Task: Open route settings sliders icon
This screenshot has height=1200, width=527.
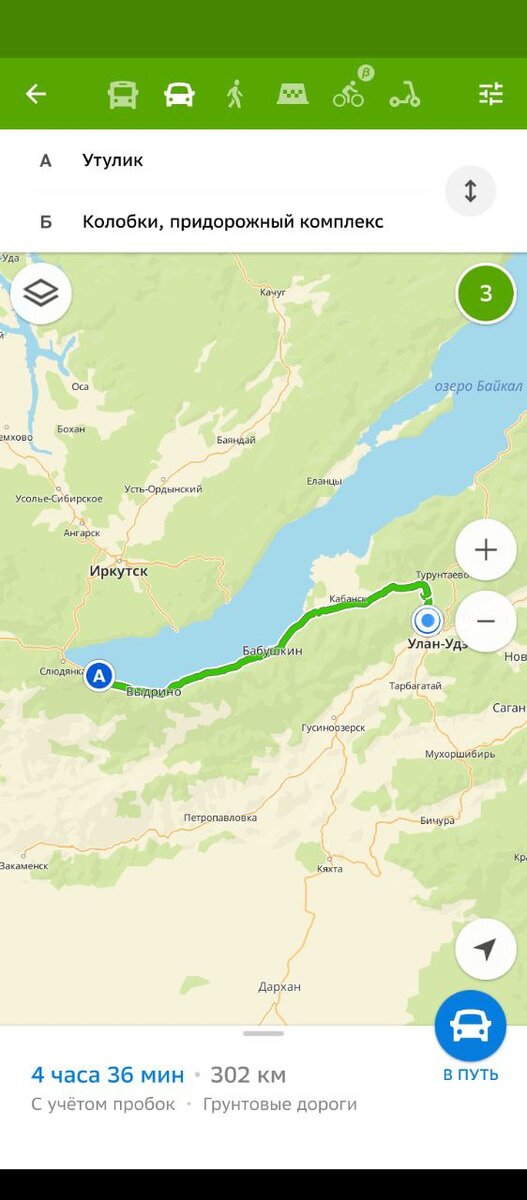Action: coord(491,94)
